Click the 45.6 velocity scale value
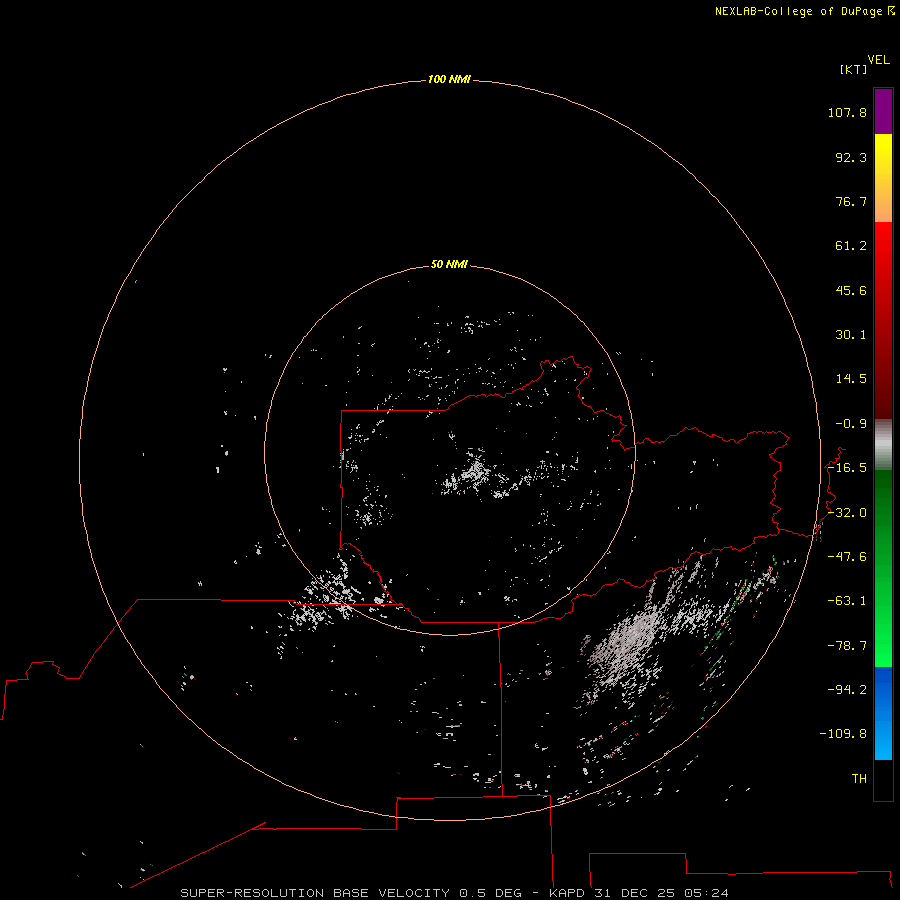 851,290
